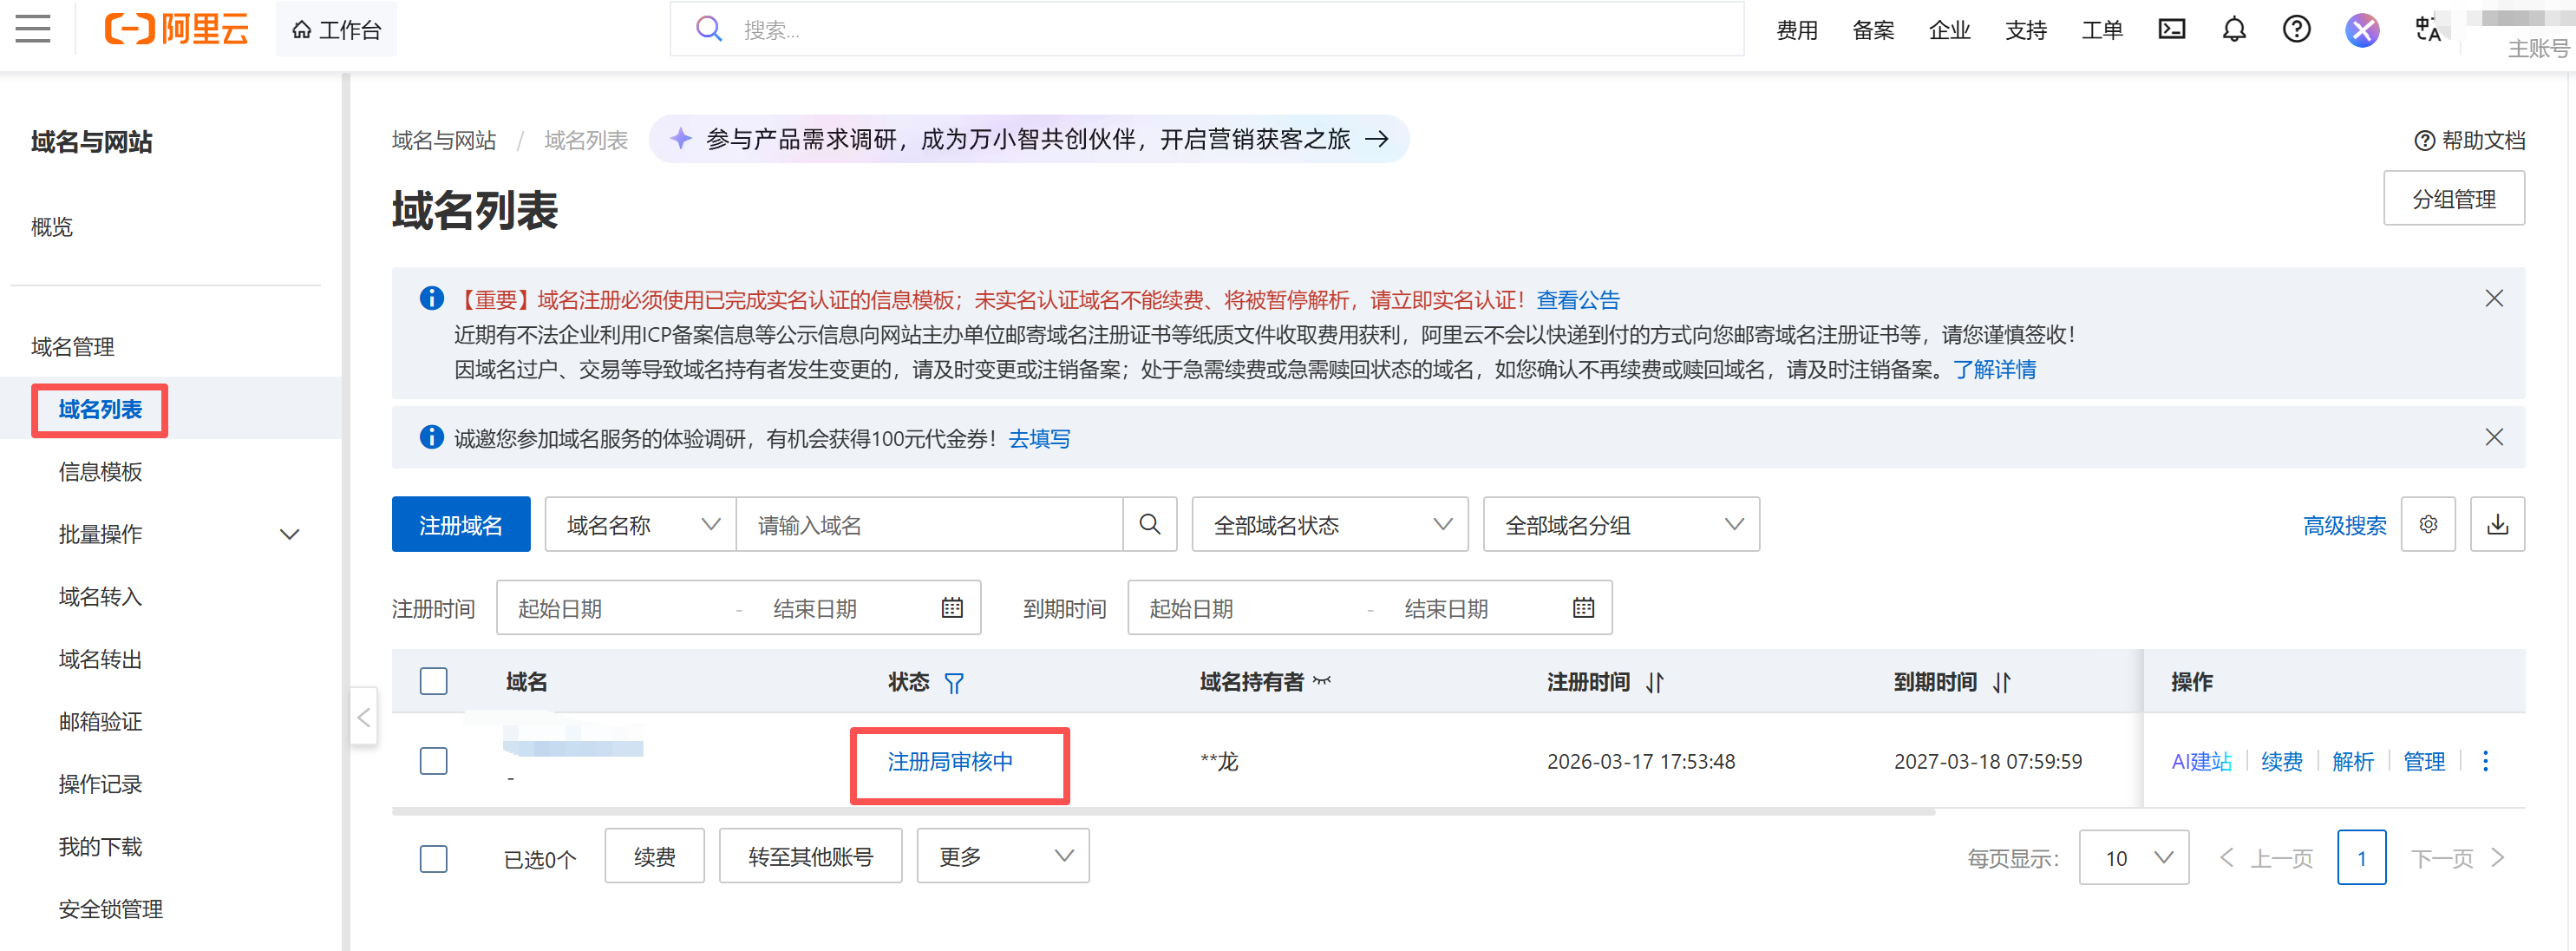Tick the select-all checkbox in table header

pyautogui.click(x=433, y=681)
